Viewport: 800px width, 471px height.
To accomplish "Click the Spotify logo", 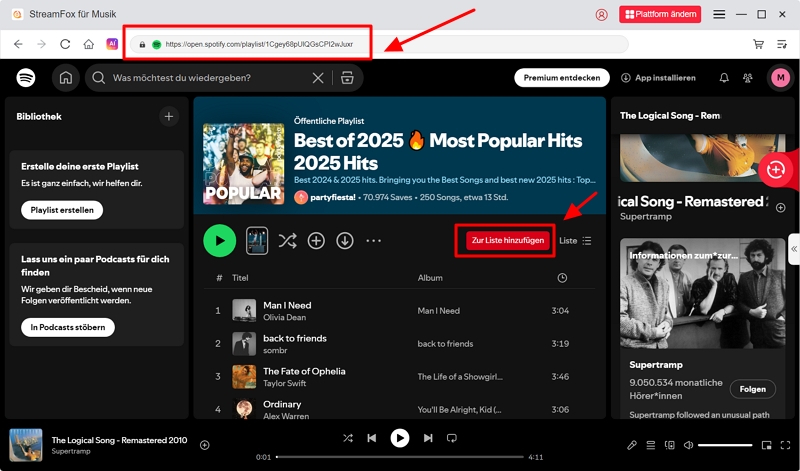I will [26, 78].
